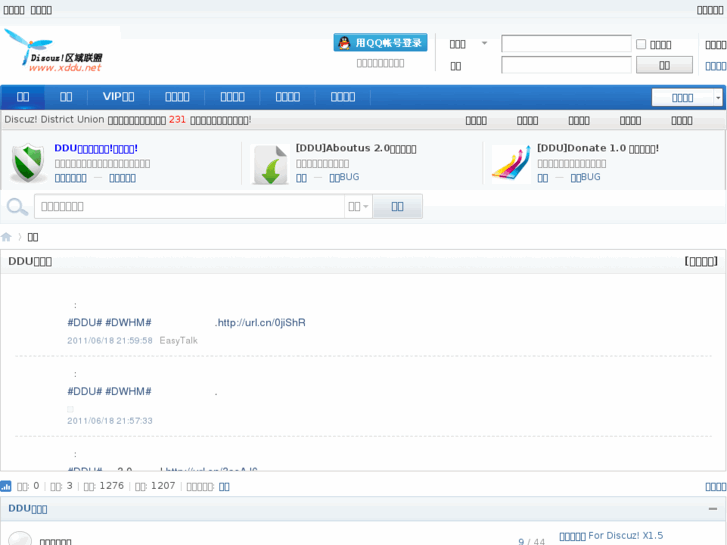Select the VIP tab in the navigation bar
727x545 pixels.
[x=118, y=96]
